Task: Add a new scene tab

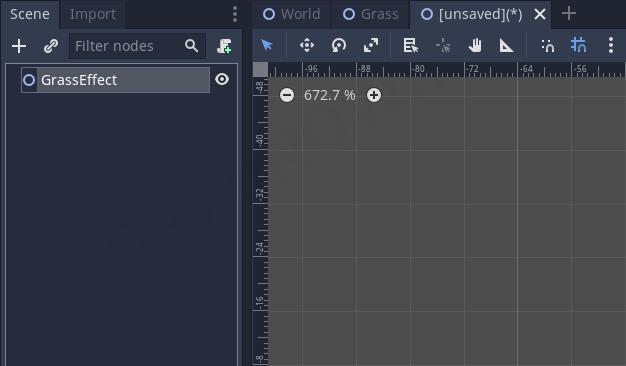Action: click(569, 14)
